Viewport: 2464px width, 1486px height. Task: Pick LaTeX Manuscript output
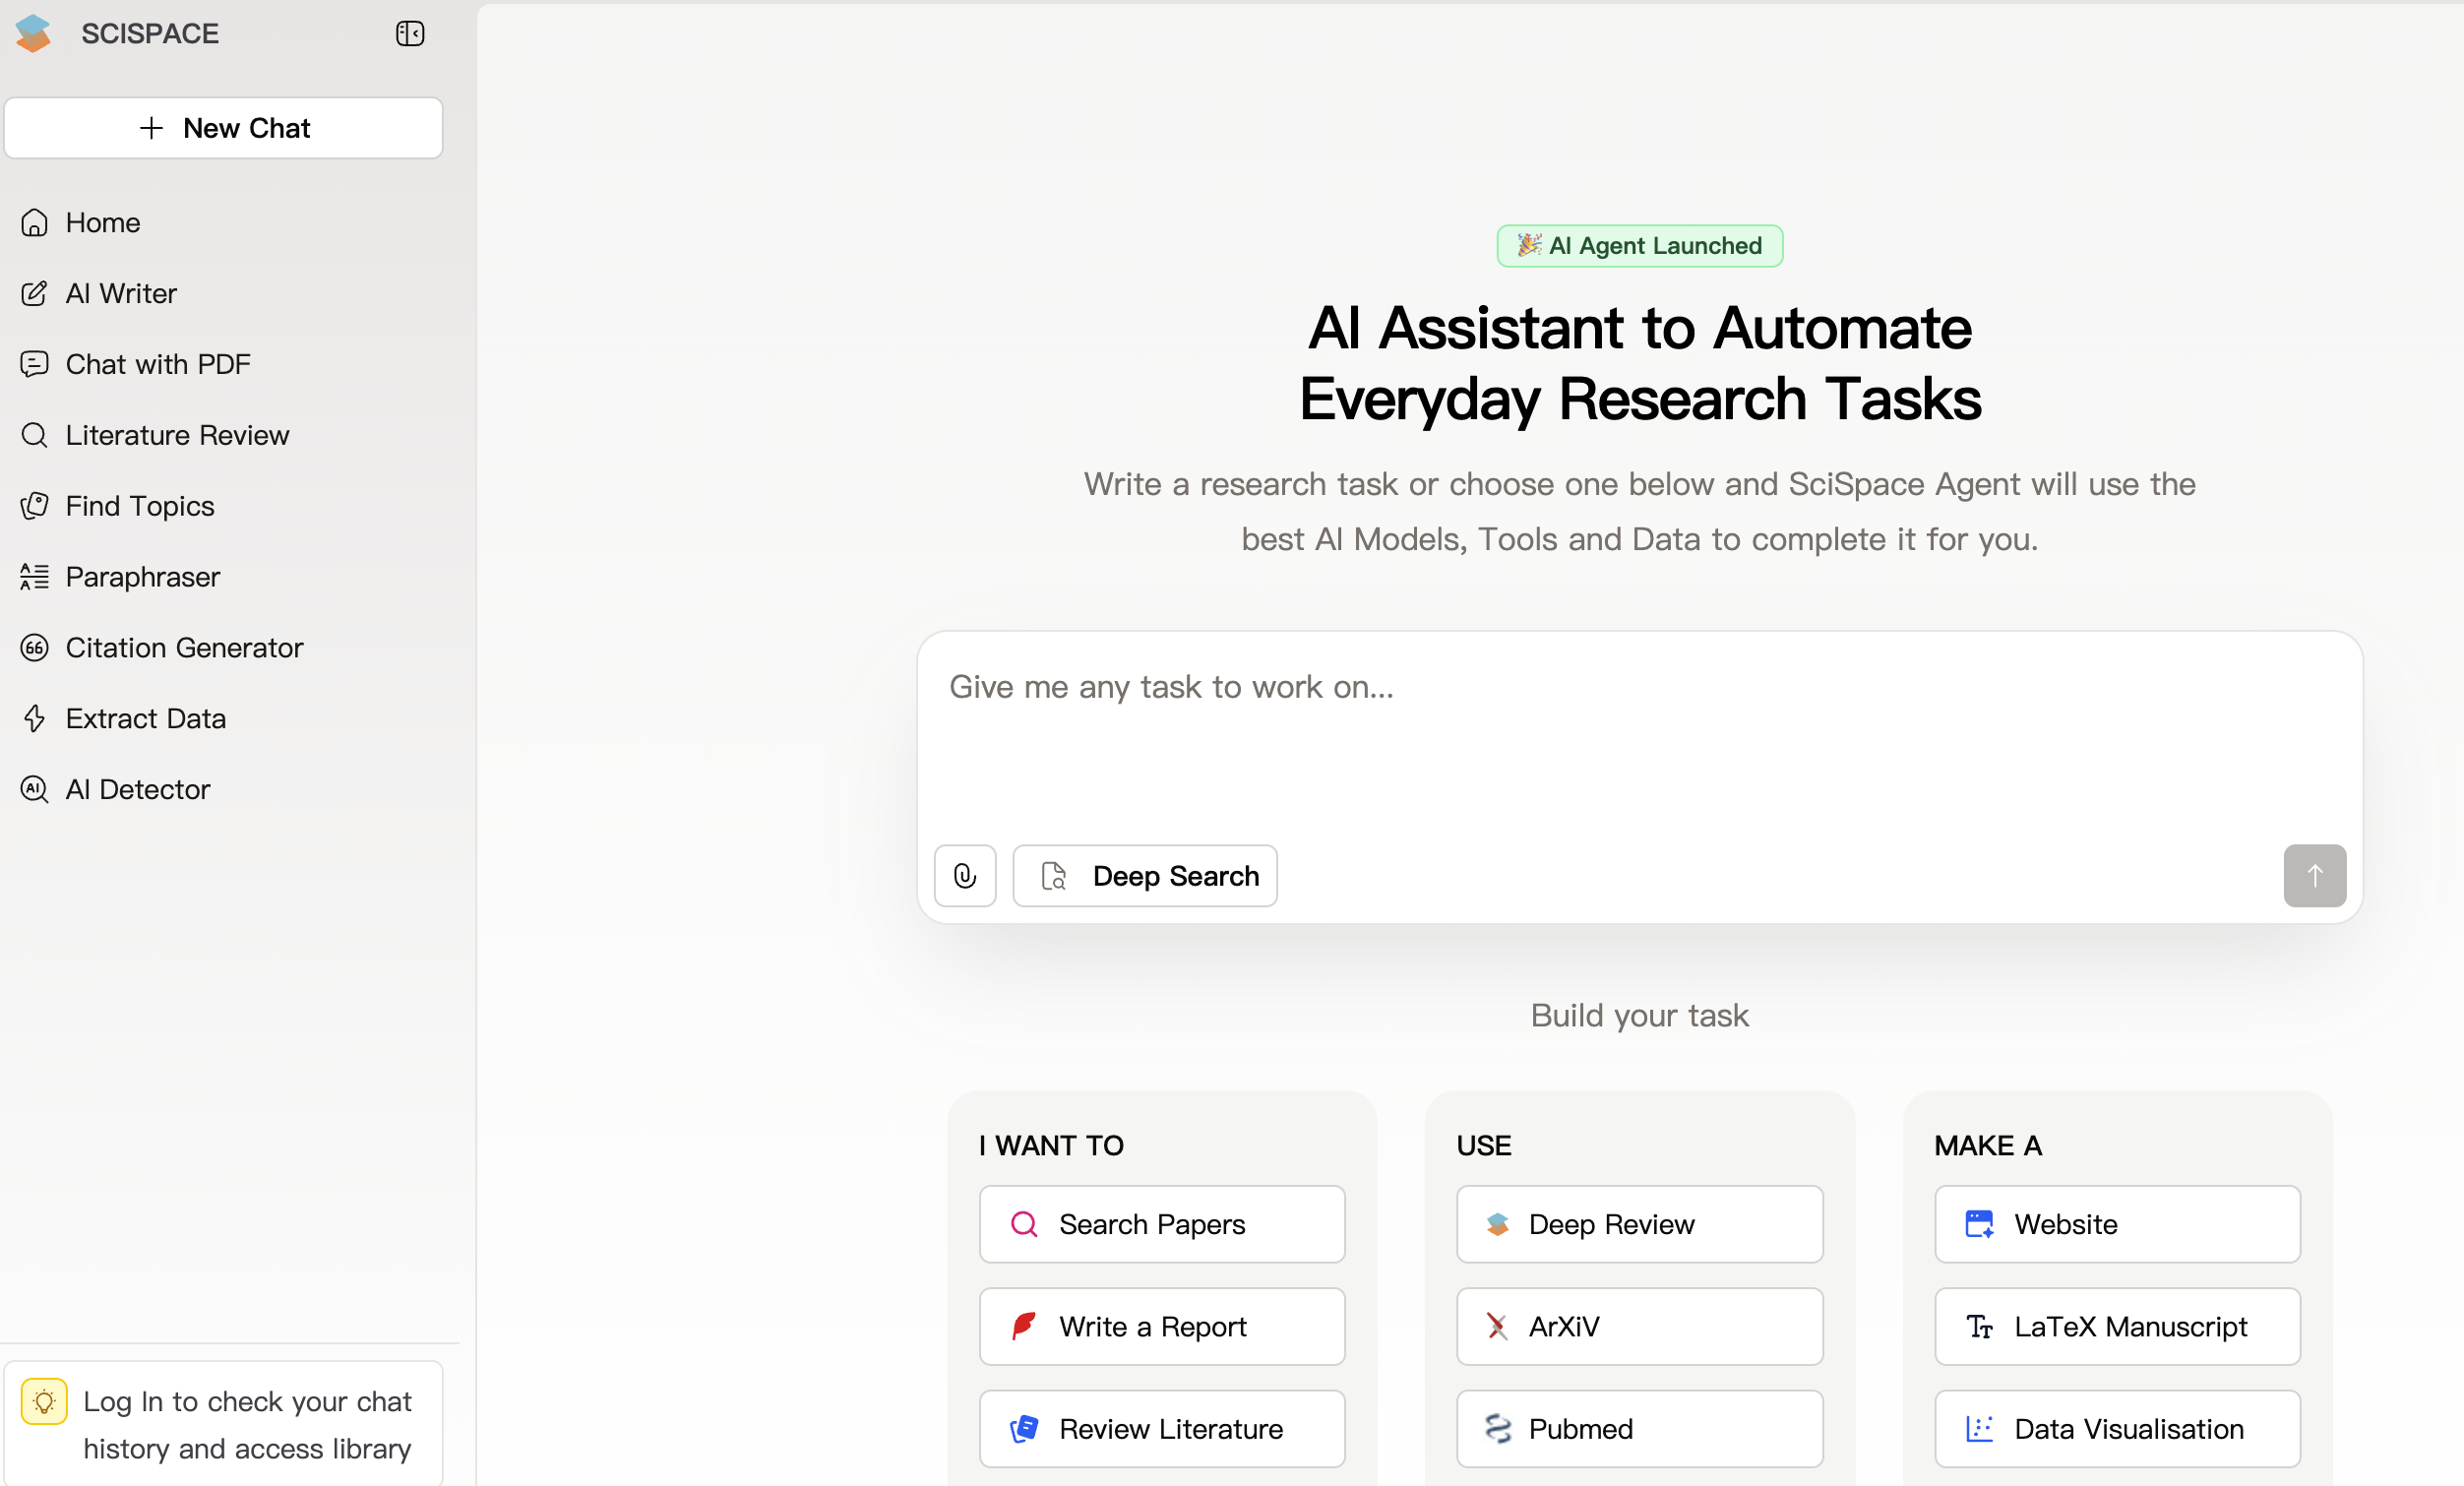click(x=2116, y=1326)
